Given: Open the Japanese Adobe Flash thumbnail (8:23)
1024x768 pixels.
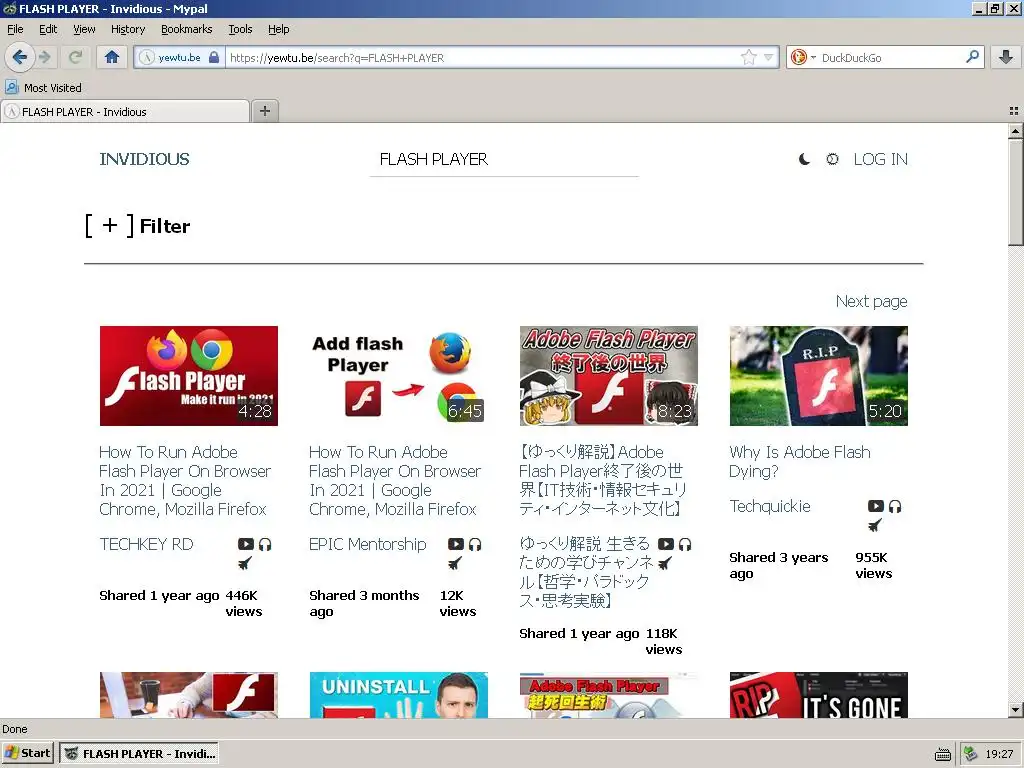Looking at the screenshot, I should click(x=609, y=376).
